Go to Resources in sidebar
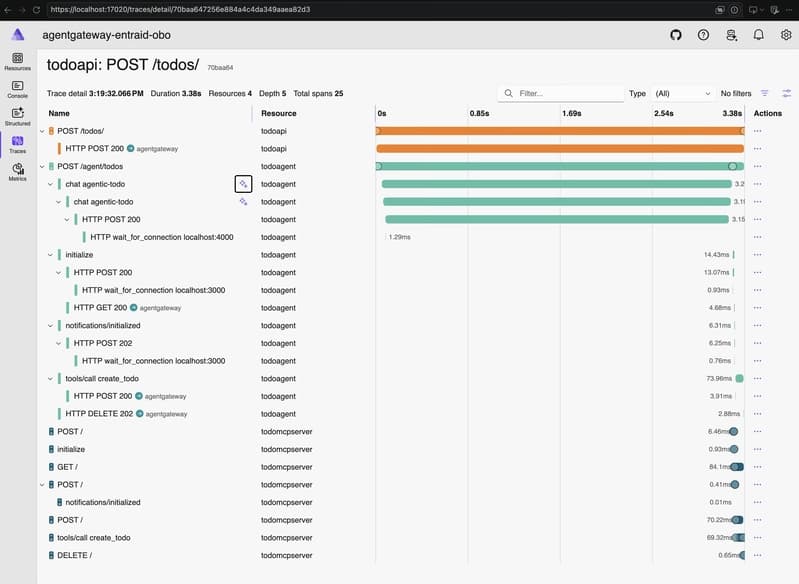The height and width of the screenshot is (584, 799). click(x=17, y=61)
